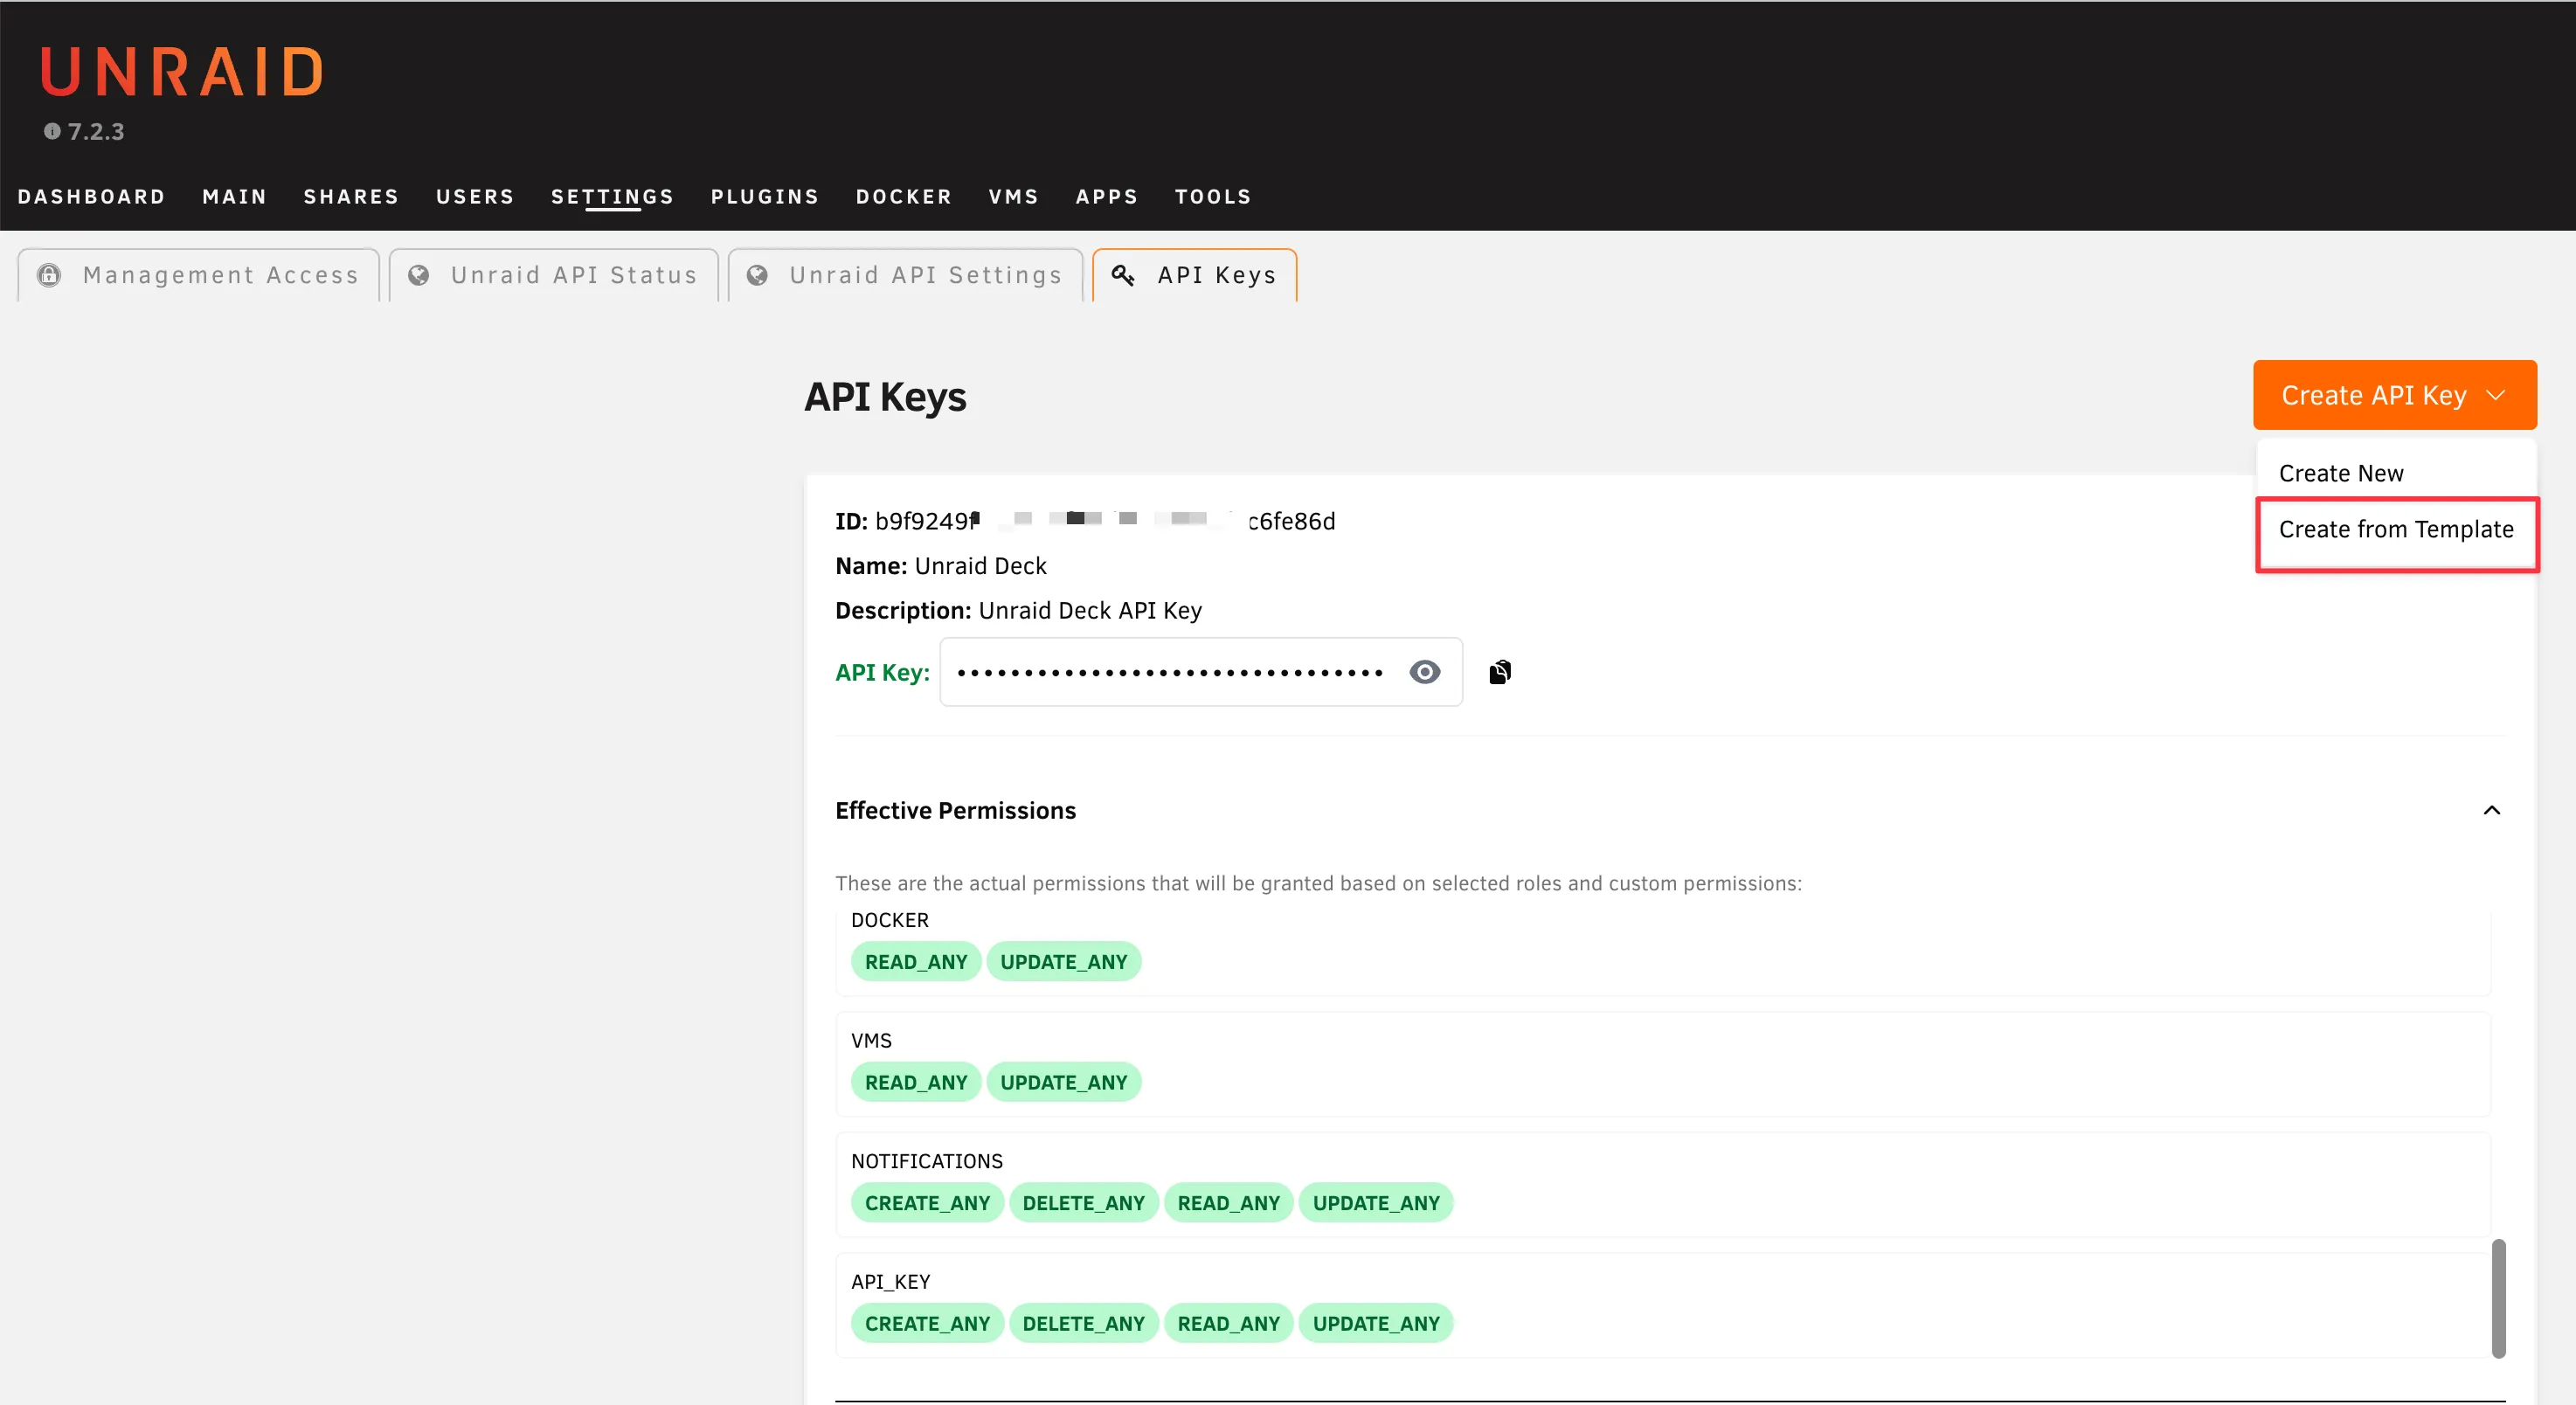Image resolution: width=2576 pixels, height=1405 pixels.
Task: Click inside the masked API Key field
Action: 1200,672
